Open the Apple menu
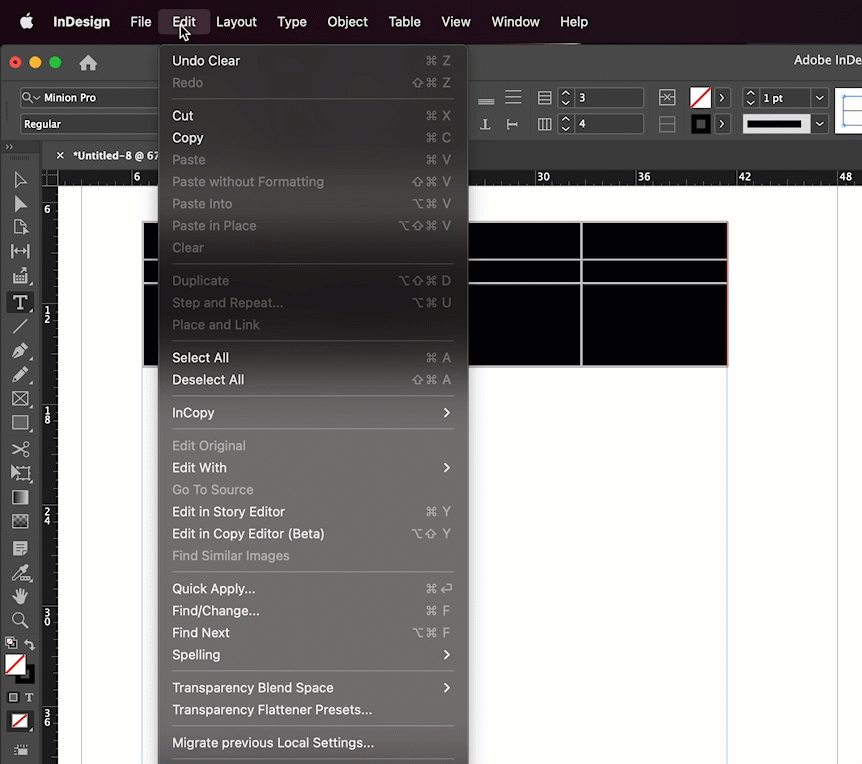 [26, 22]
